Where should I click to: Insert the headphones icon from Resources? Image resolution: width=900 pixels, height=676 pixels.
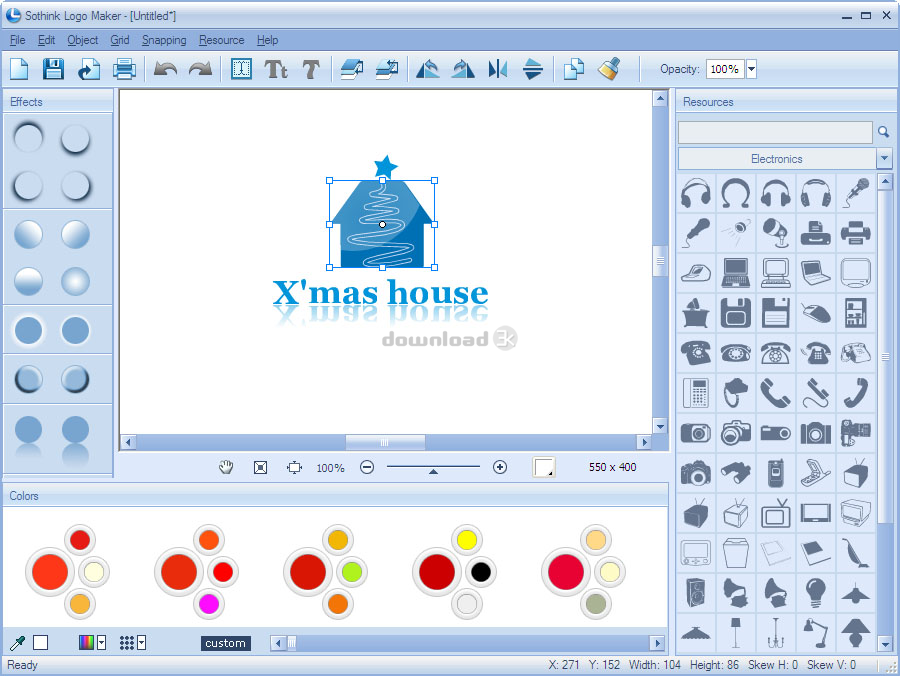696,192
